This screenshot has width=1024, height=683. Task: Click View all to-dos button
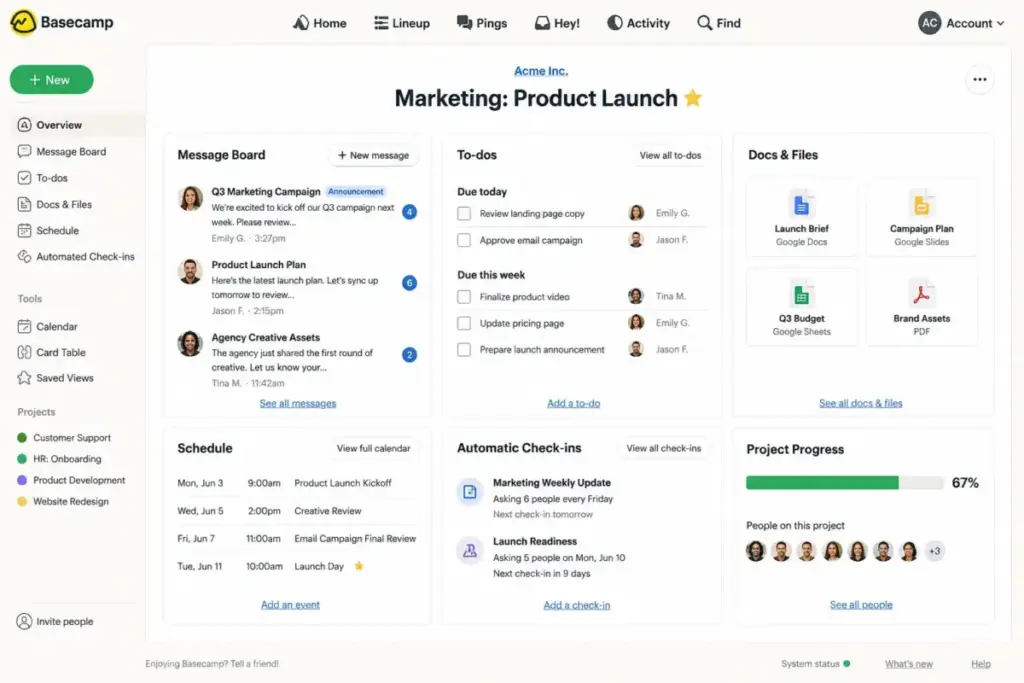(670, 155)
